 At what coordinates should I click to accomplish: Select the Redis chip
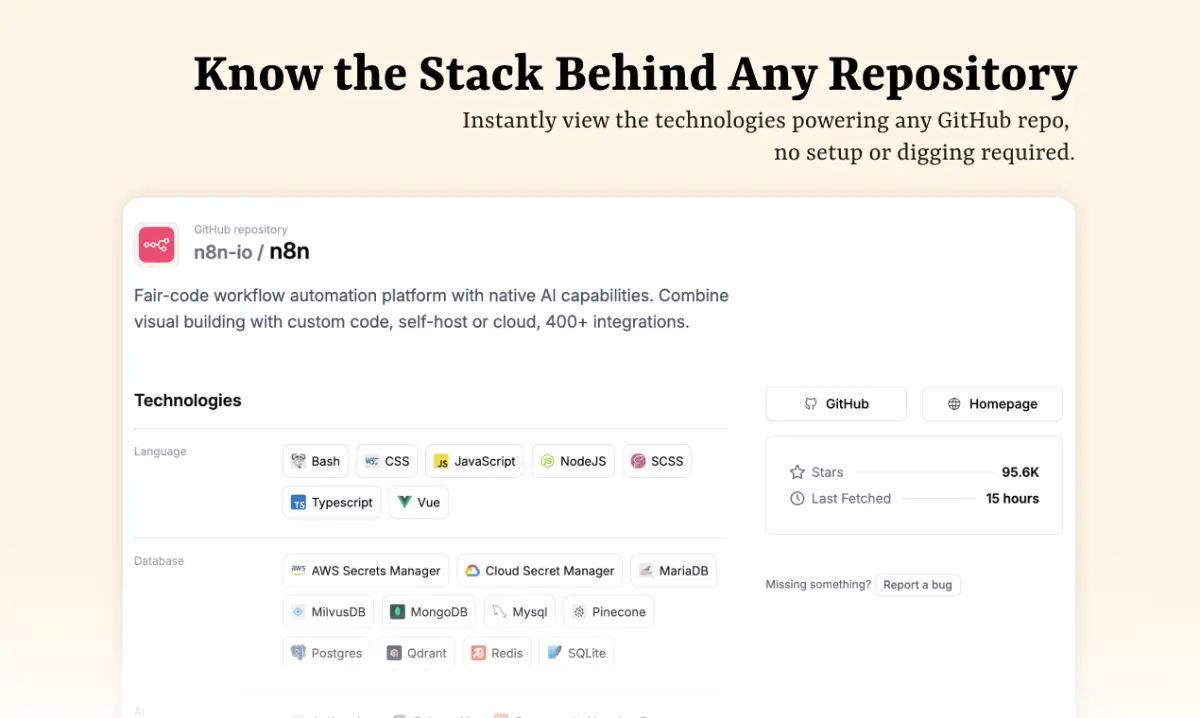tap(497, 652)
